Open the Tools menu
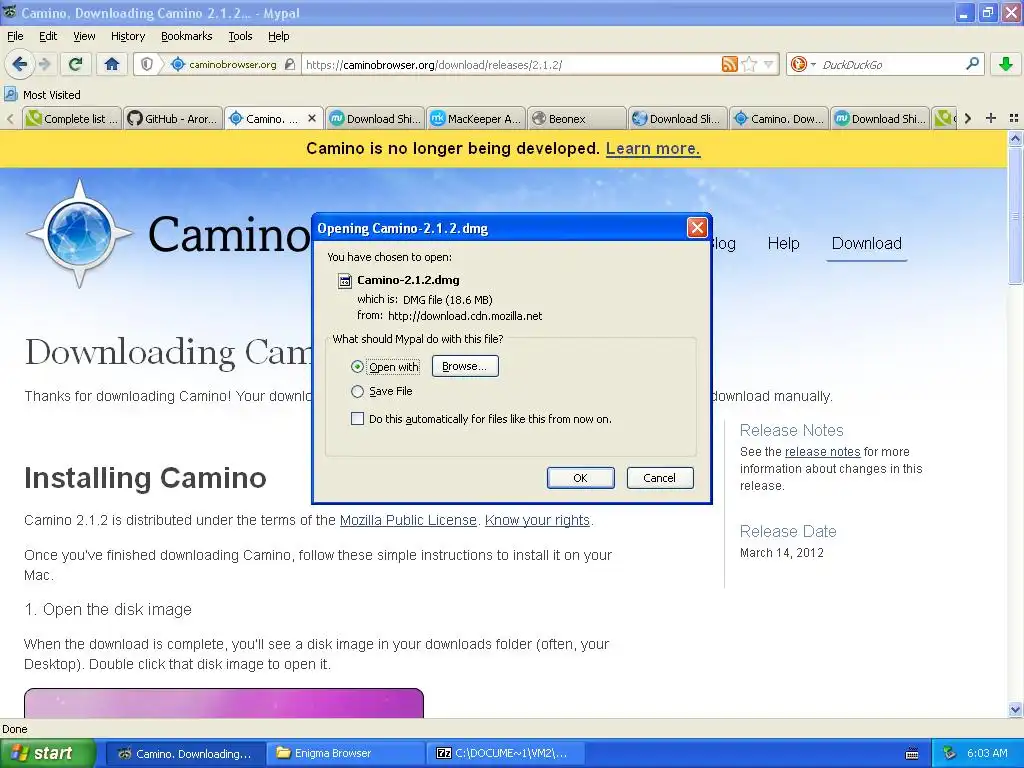 tap(240, 37)
